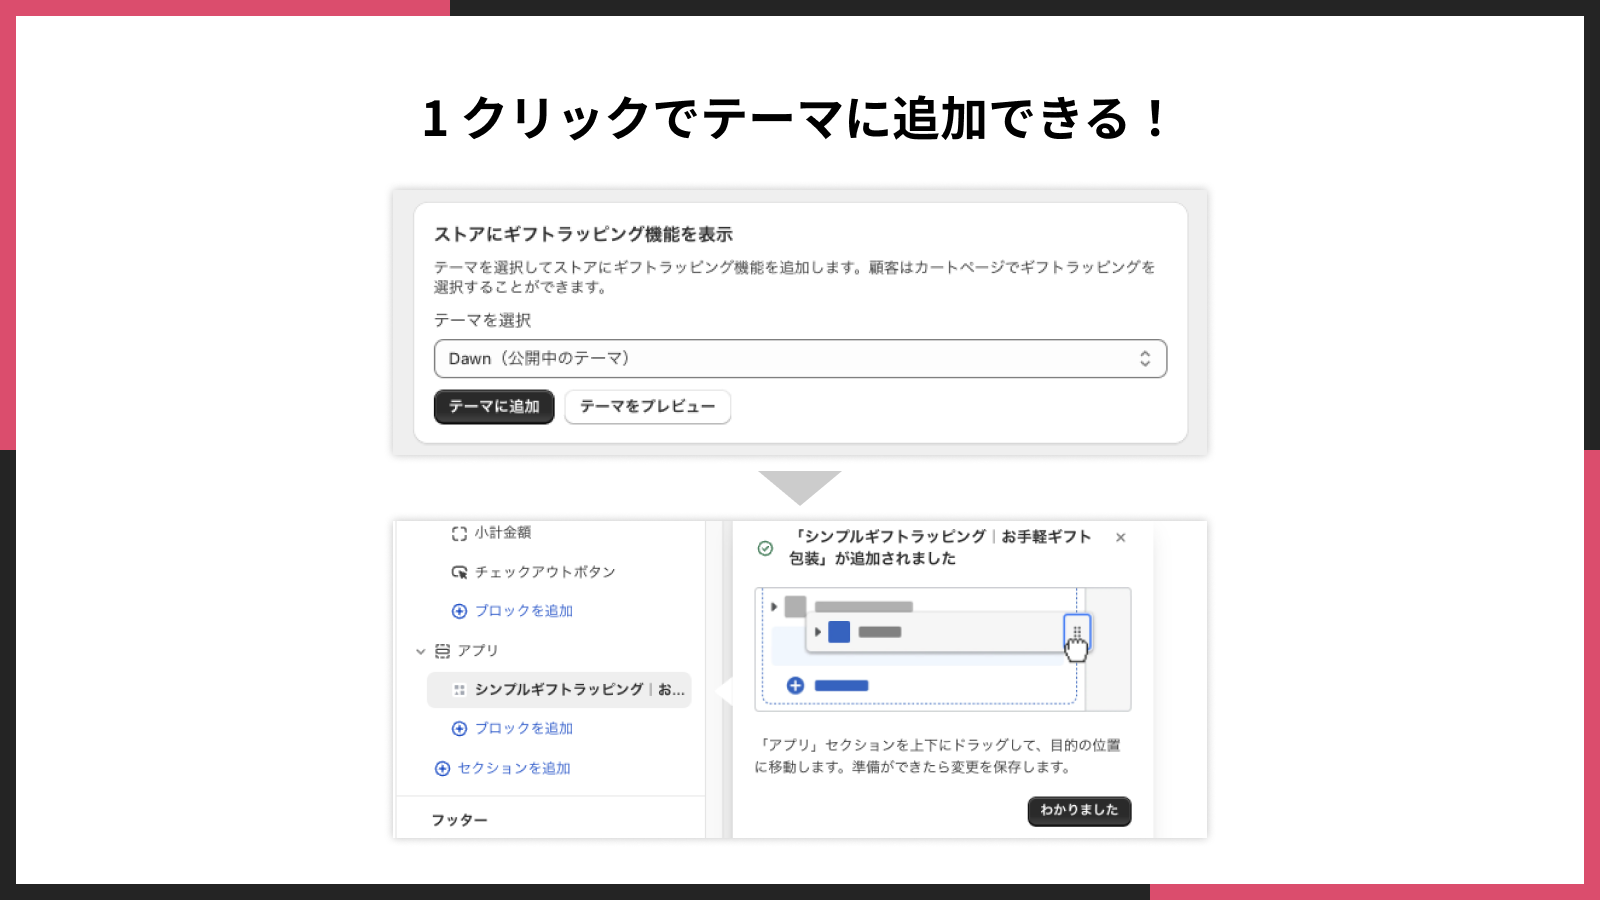Viewport: 1600px width, 900px height.
Task: Dismiss the tooltip with its × button
Action: pyautogui.click(x=1121, y=537)
